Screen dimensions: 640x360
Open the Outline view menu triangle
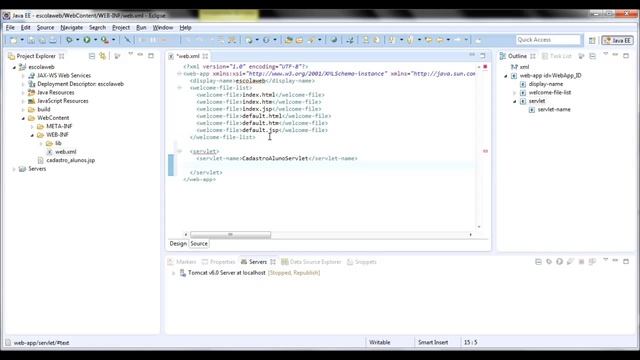(606, 54)
